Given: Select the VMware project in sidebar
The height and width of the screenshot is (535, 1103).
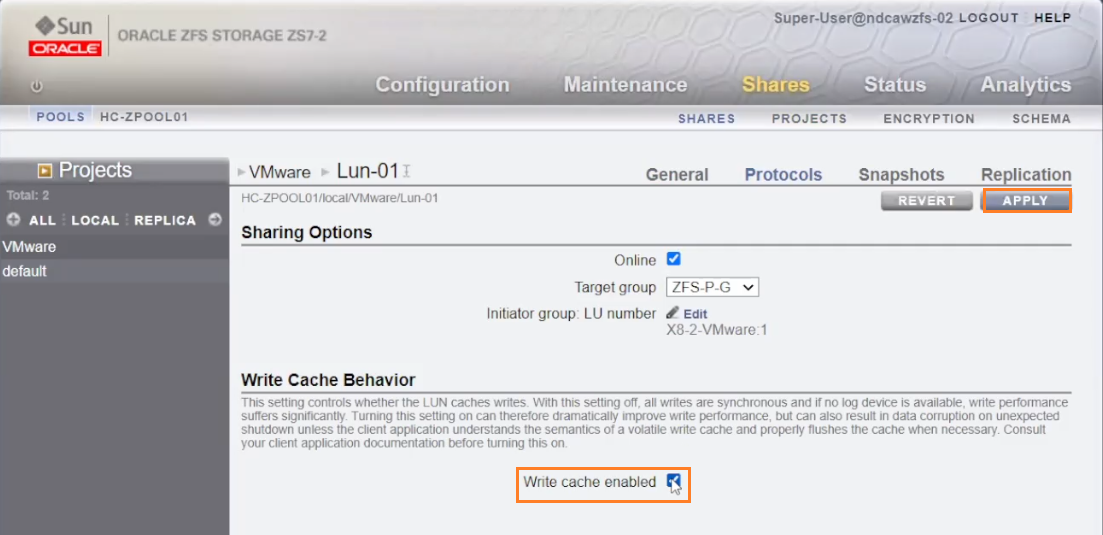Looking at the screenshot, I should click(x=115, y=247).
